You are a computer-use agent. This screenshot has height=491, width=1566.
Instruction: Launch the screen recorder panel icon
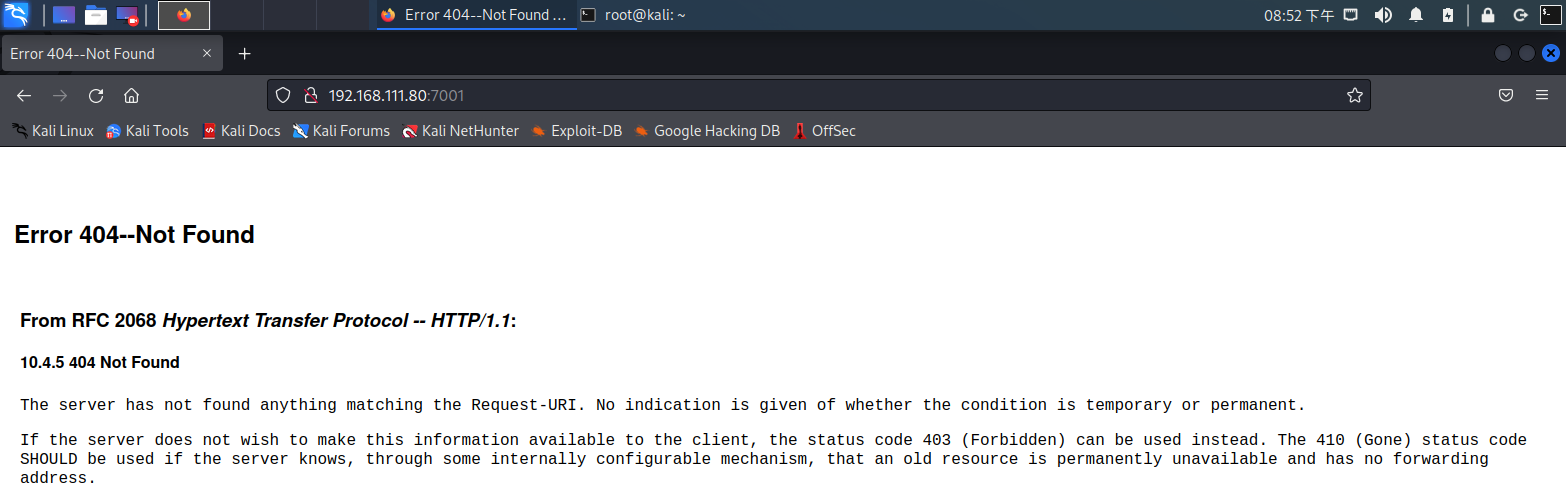[x=127, y=15]
